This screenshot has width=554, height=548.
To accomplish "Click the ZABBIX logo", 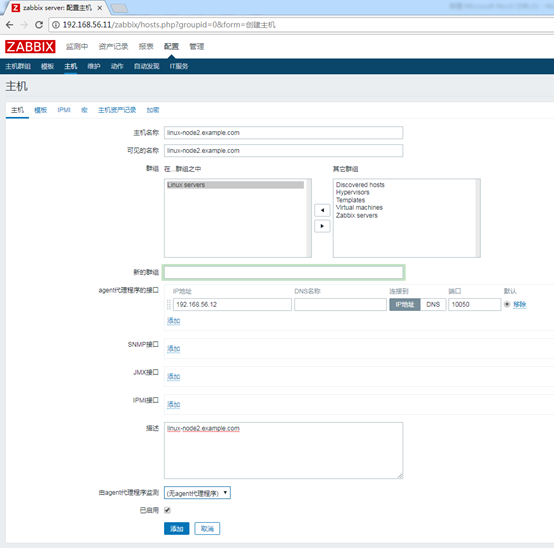I will (x=30, y=47).
